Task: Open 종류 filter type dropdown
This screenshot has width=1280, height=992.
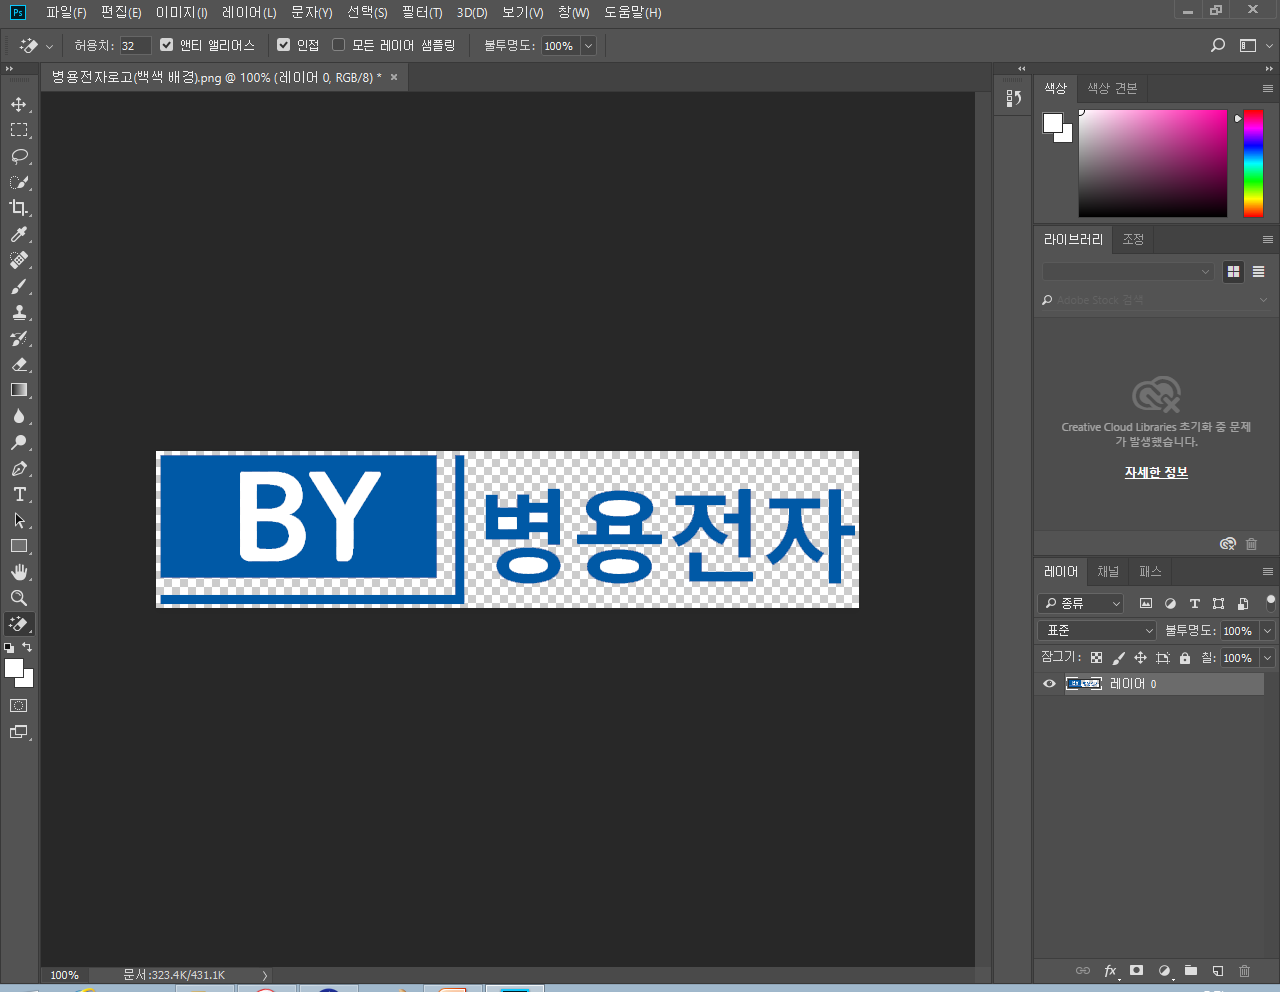Action: pos(1081,603)
